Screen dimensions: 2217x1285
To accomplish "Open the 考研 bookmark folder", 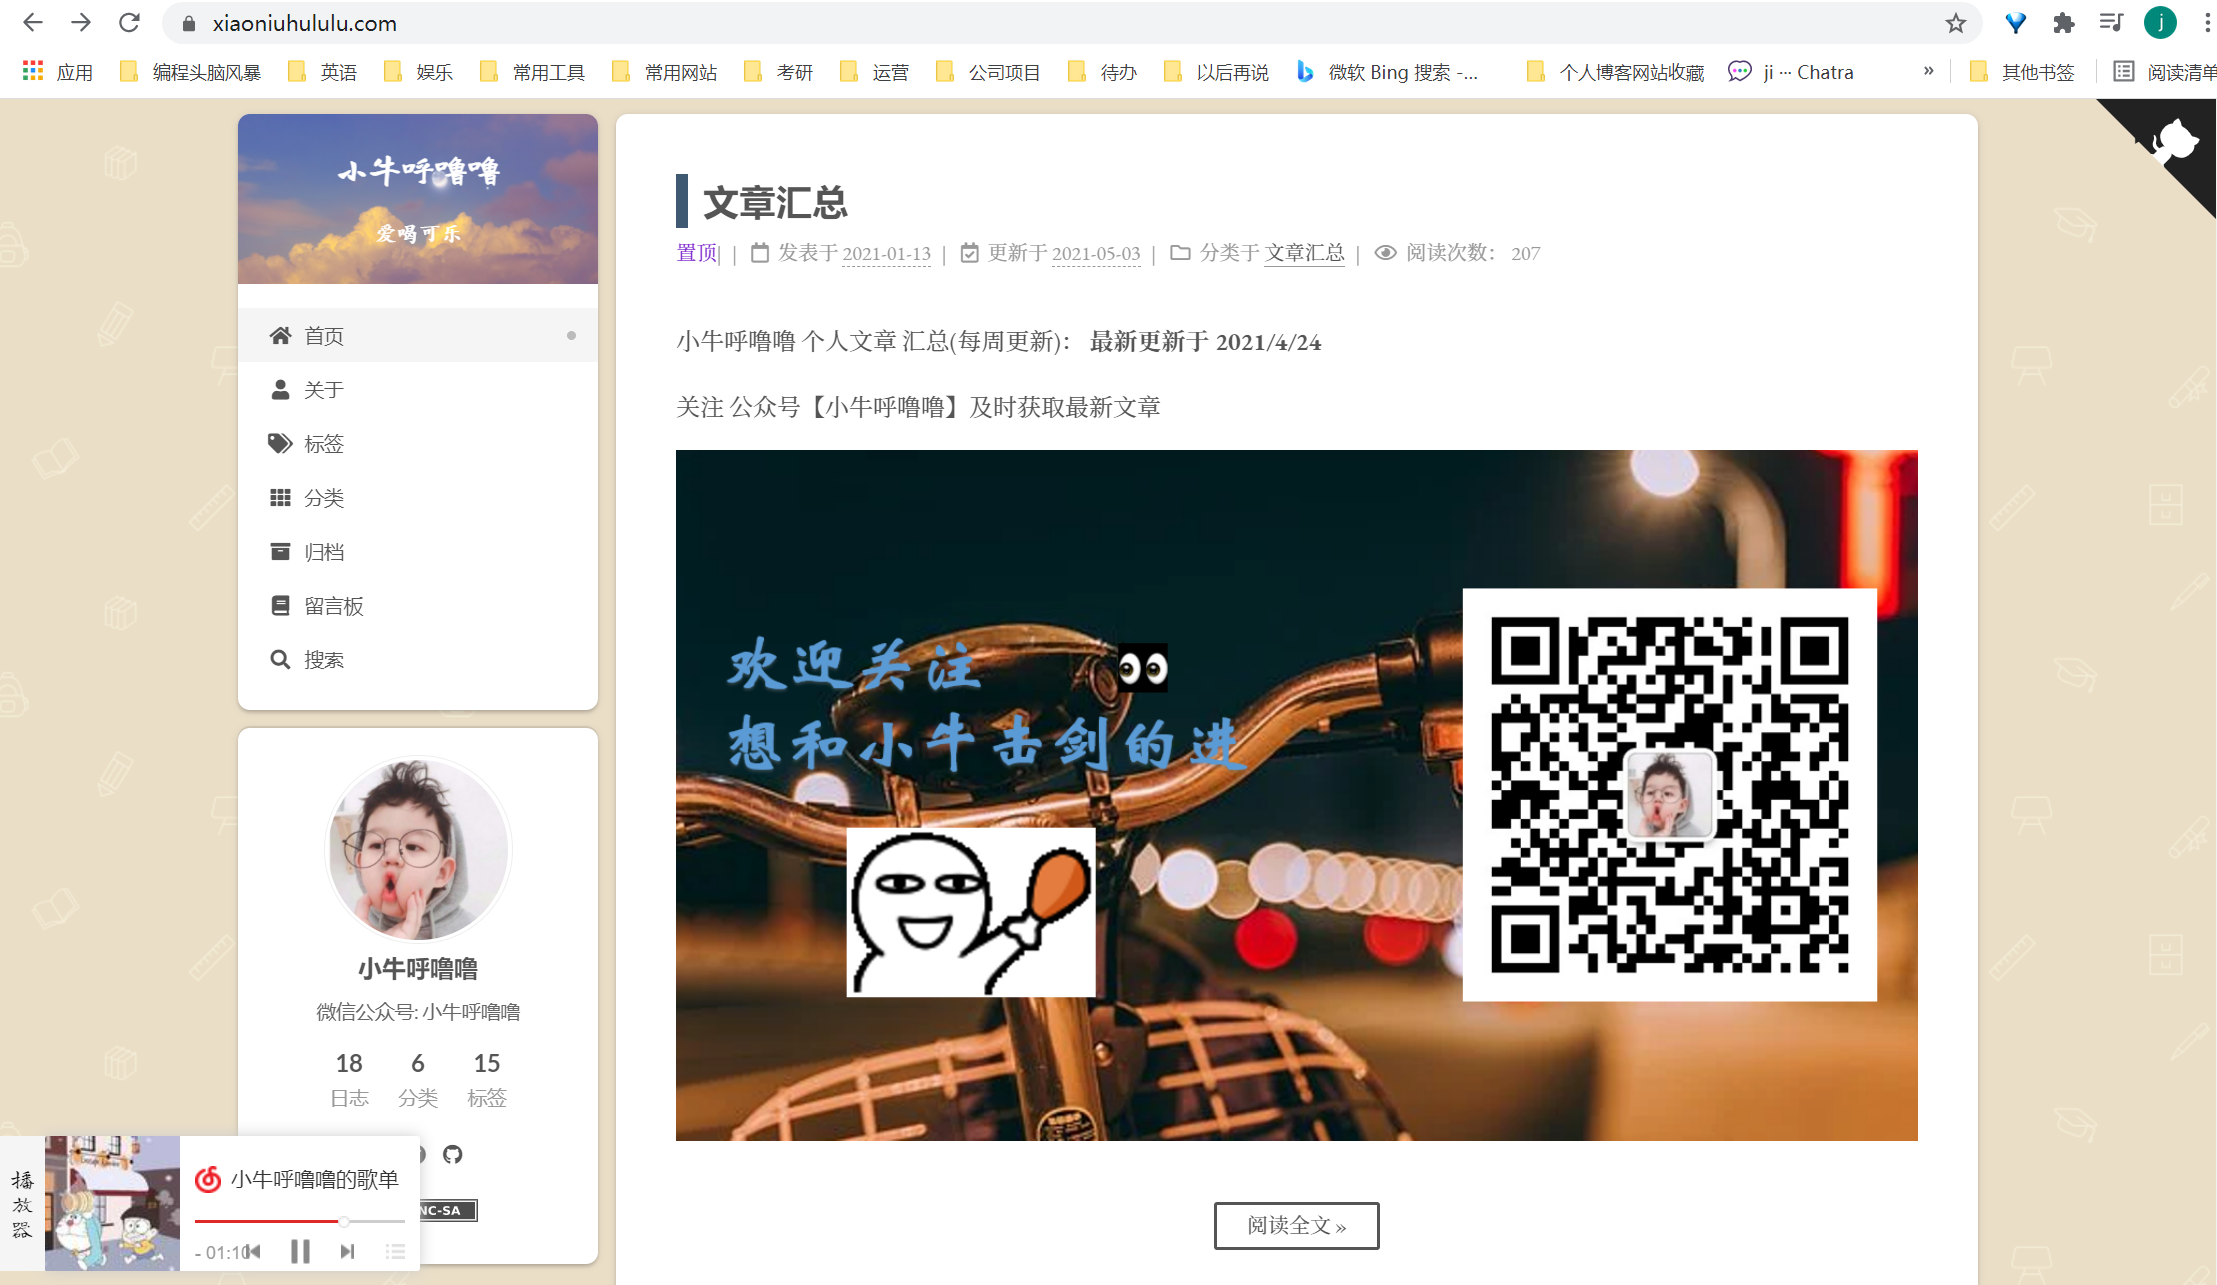I will (778, 72).
